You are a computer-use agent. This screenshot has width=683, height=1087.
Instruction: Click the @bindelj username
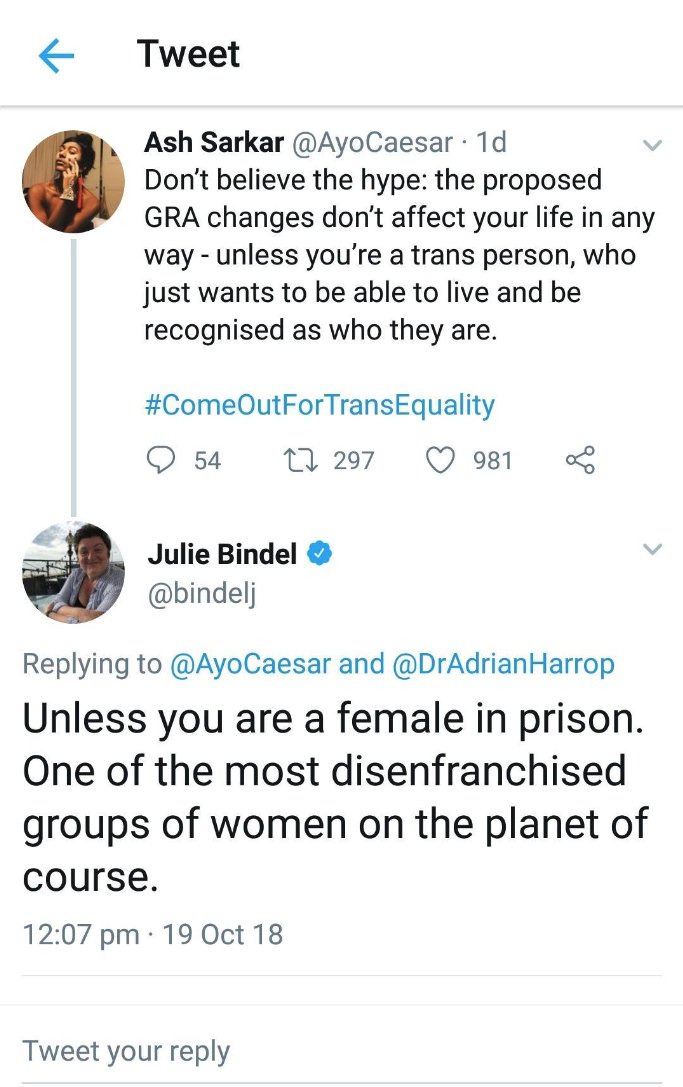(198, 592)
